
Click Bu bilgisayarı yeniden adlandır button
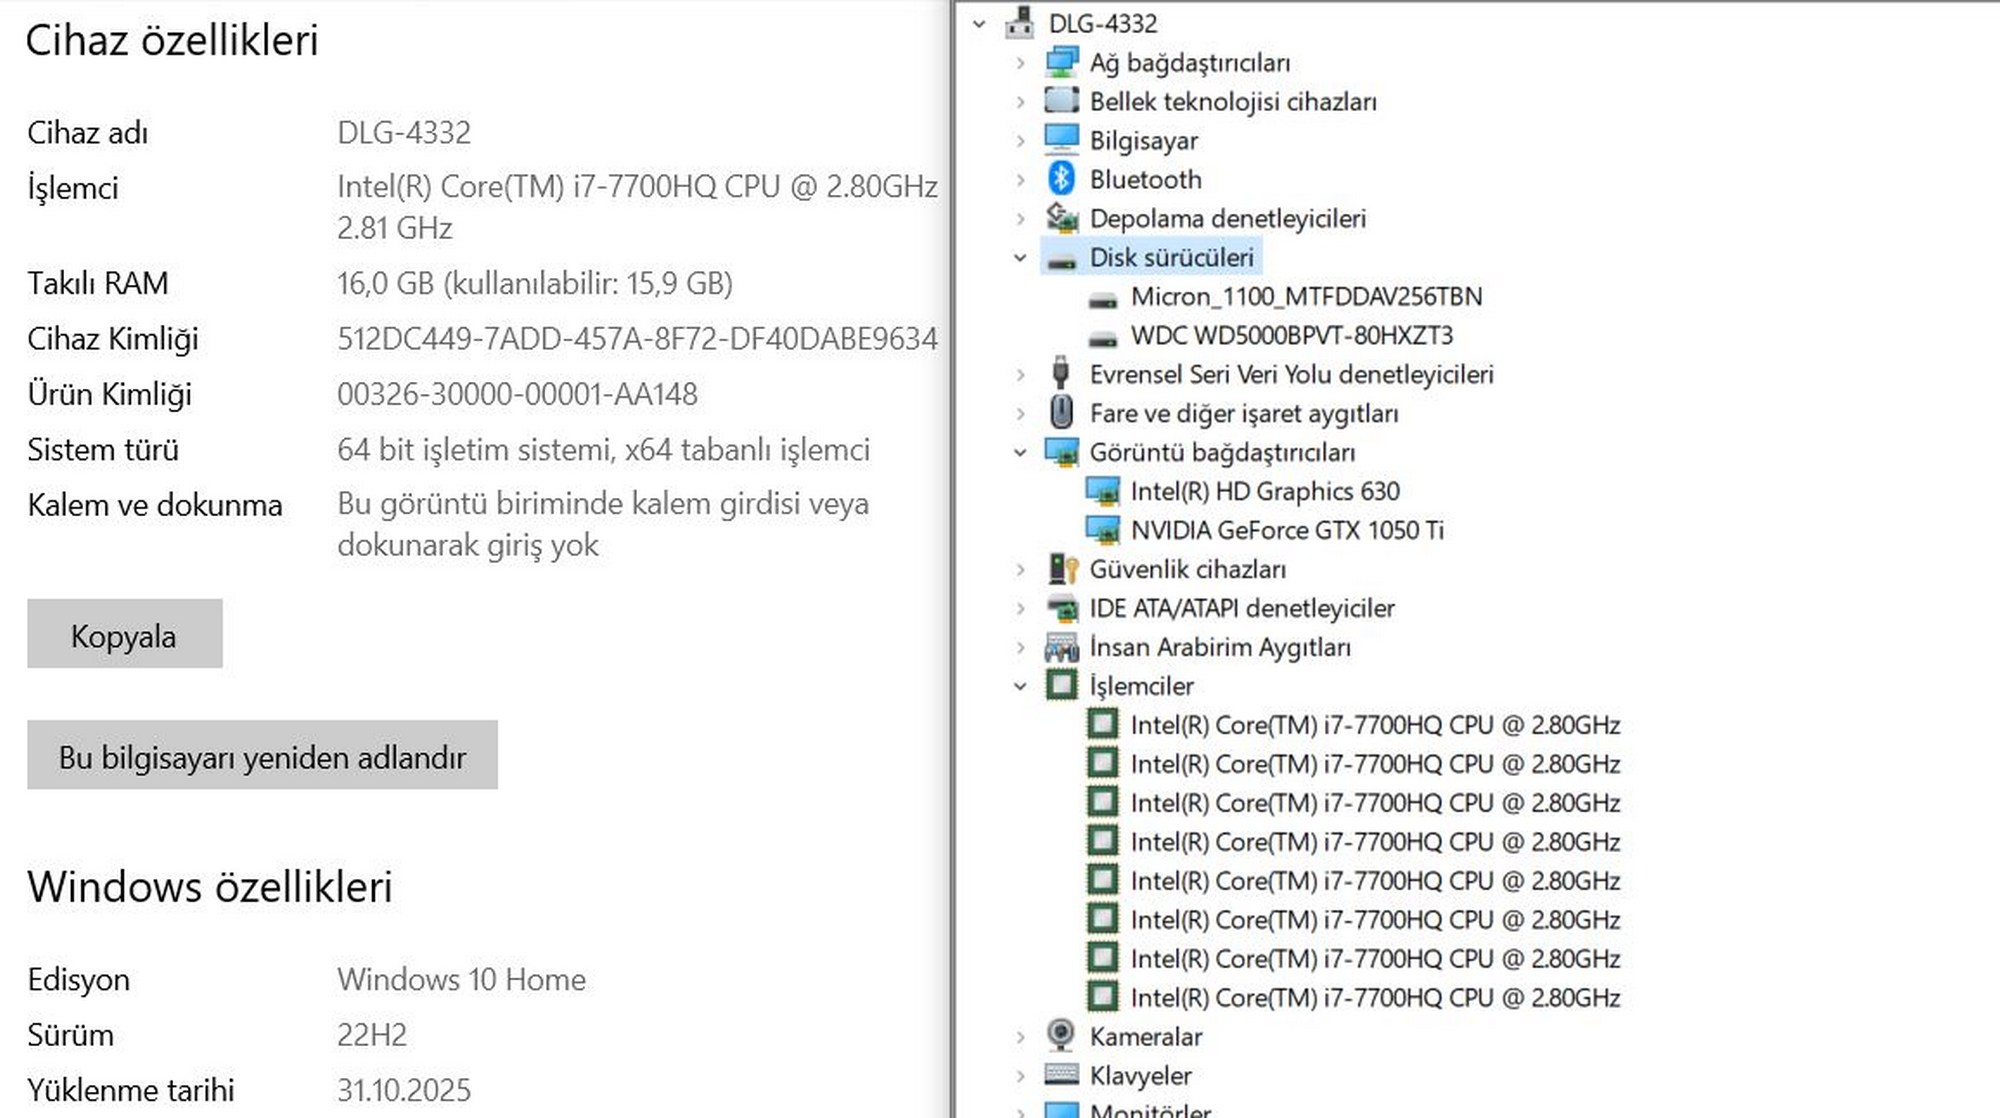click(x=262, y=756)
